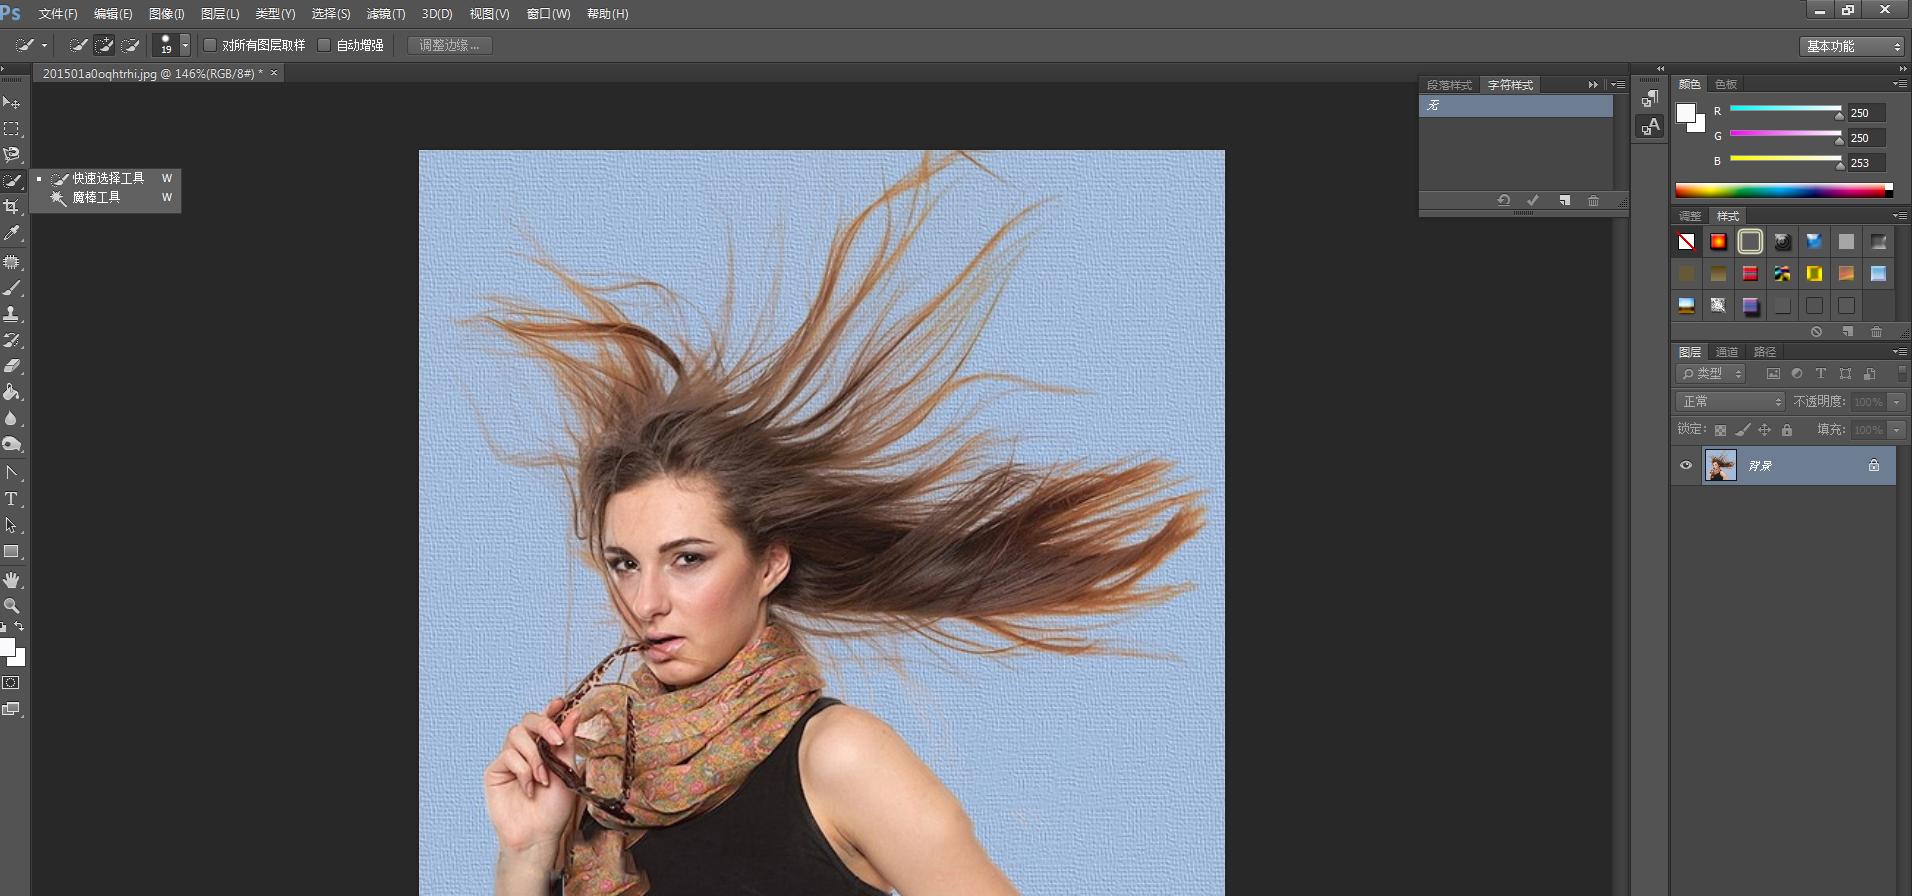Click the color spectrum ramp

[x=1784, y=190]
